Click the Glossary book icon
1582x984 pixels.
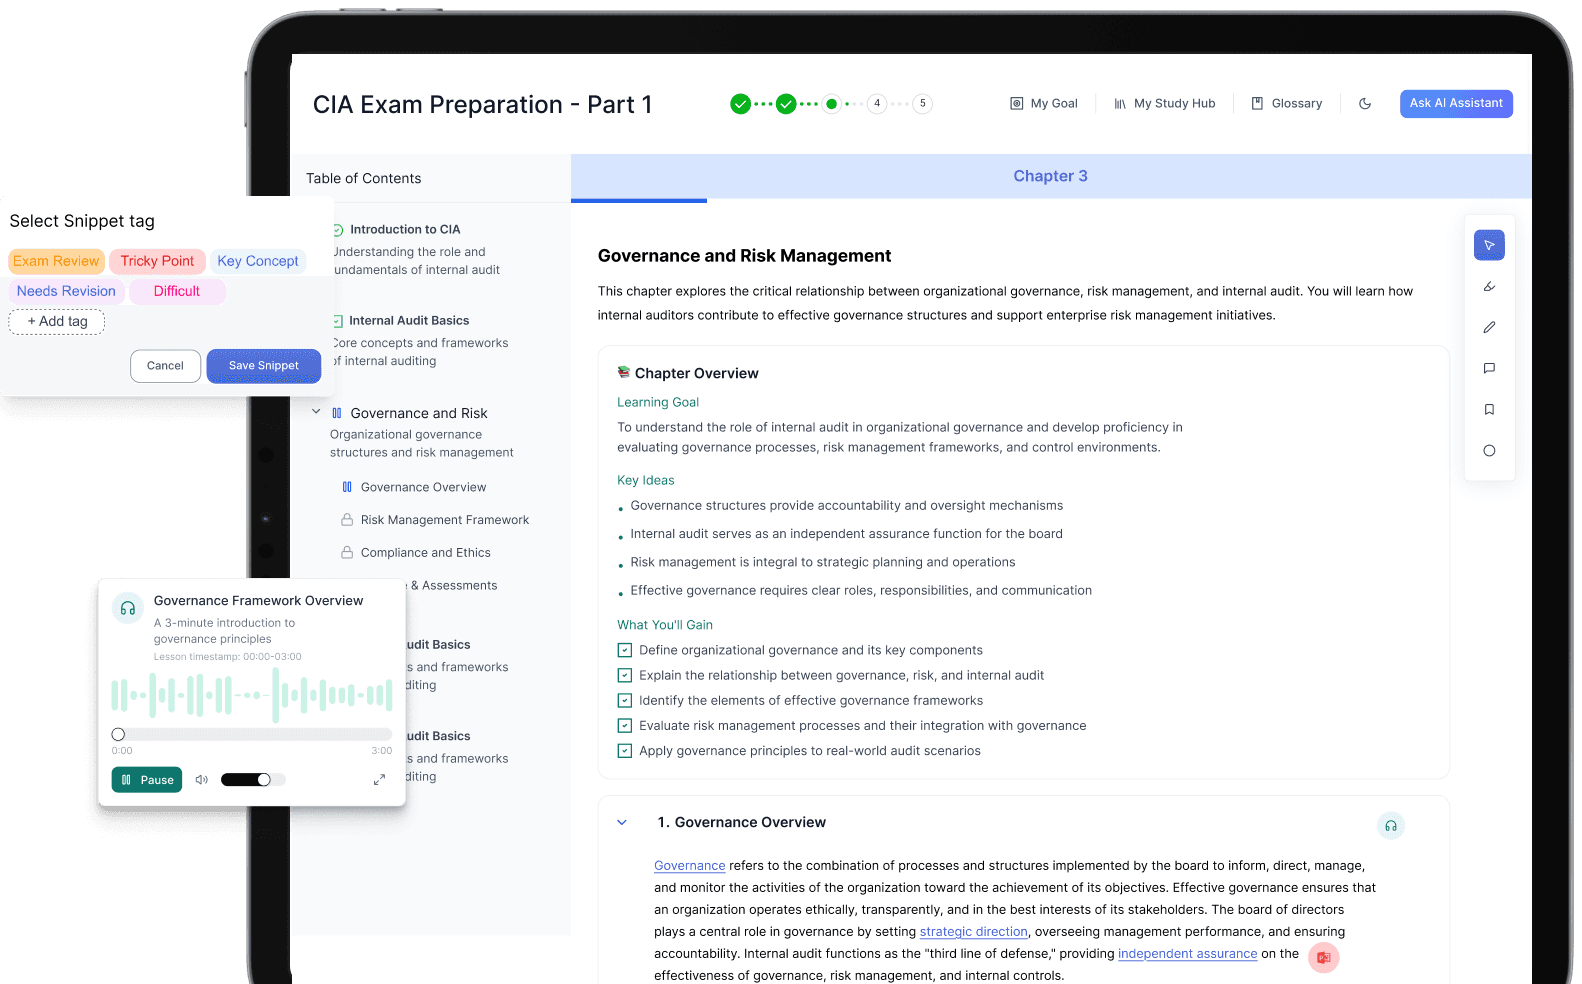[1258, 103]
